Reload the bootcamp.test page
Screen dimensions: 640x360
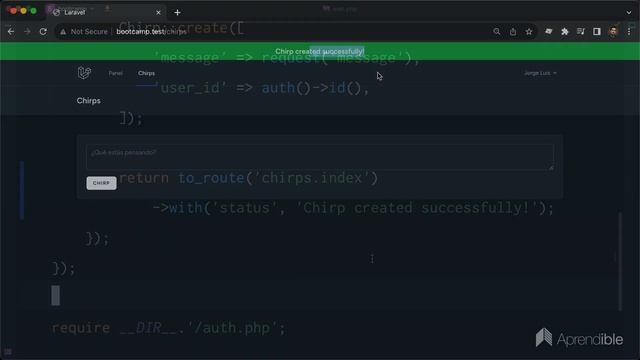click(43, 31)
